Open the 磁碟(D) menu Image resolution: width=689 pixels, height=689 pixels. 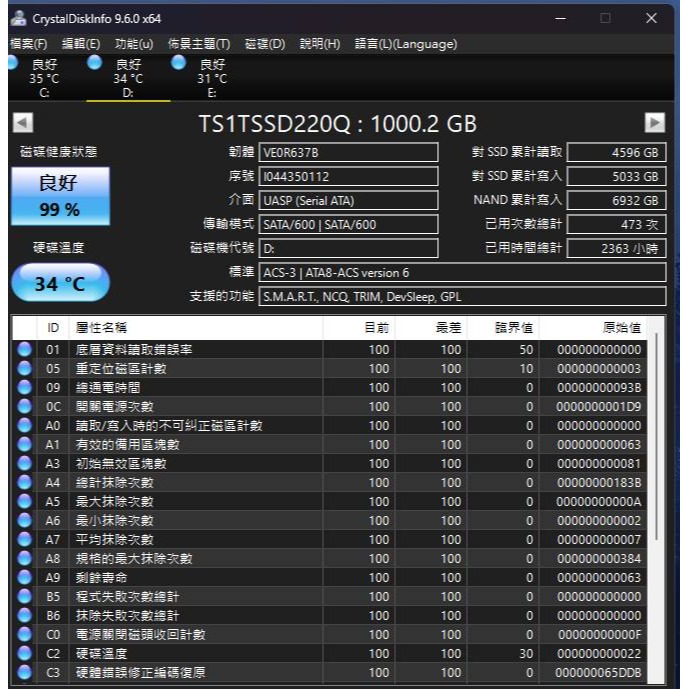click(x=265, y=44)
